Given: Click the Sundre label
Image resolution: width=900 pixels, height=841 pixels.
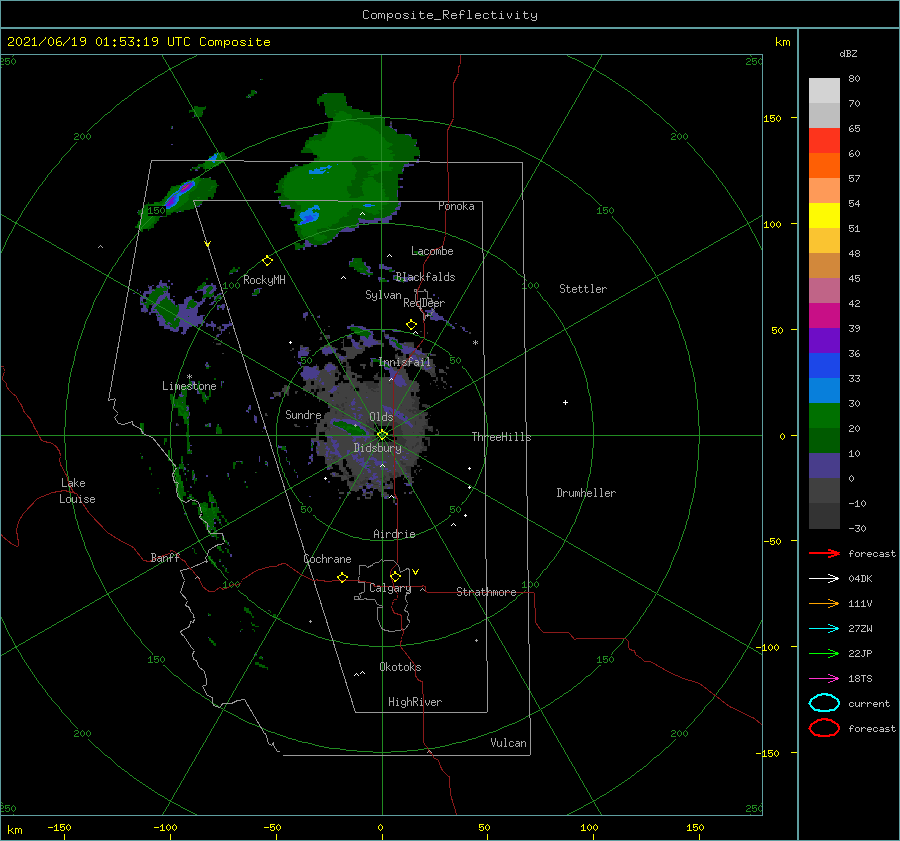Looking at the screenshot, I should pos(303,415).
